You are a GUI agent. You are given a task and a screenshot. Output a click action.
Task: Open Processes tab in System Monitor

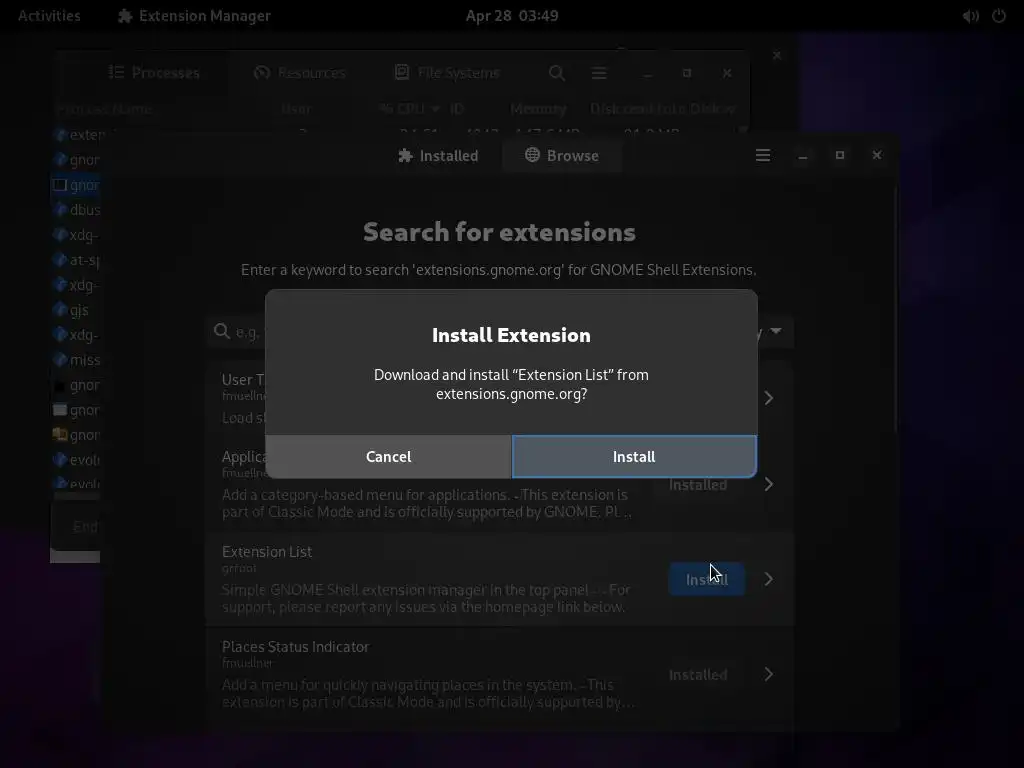[154, 72]
